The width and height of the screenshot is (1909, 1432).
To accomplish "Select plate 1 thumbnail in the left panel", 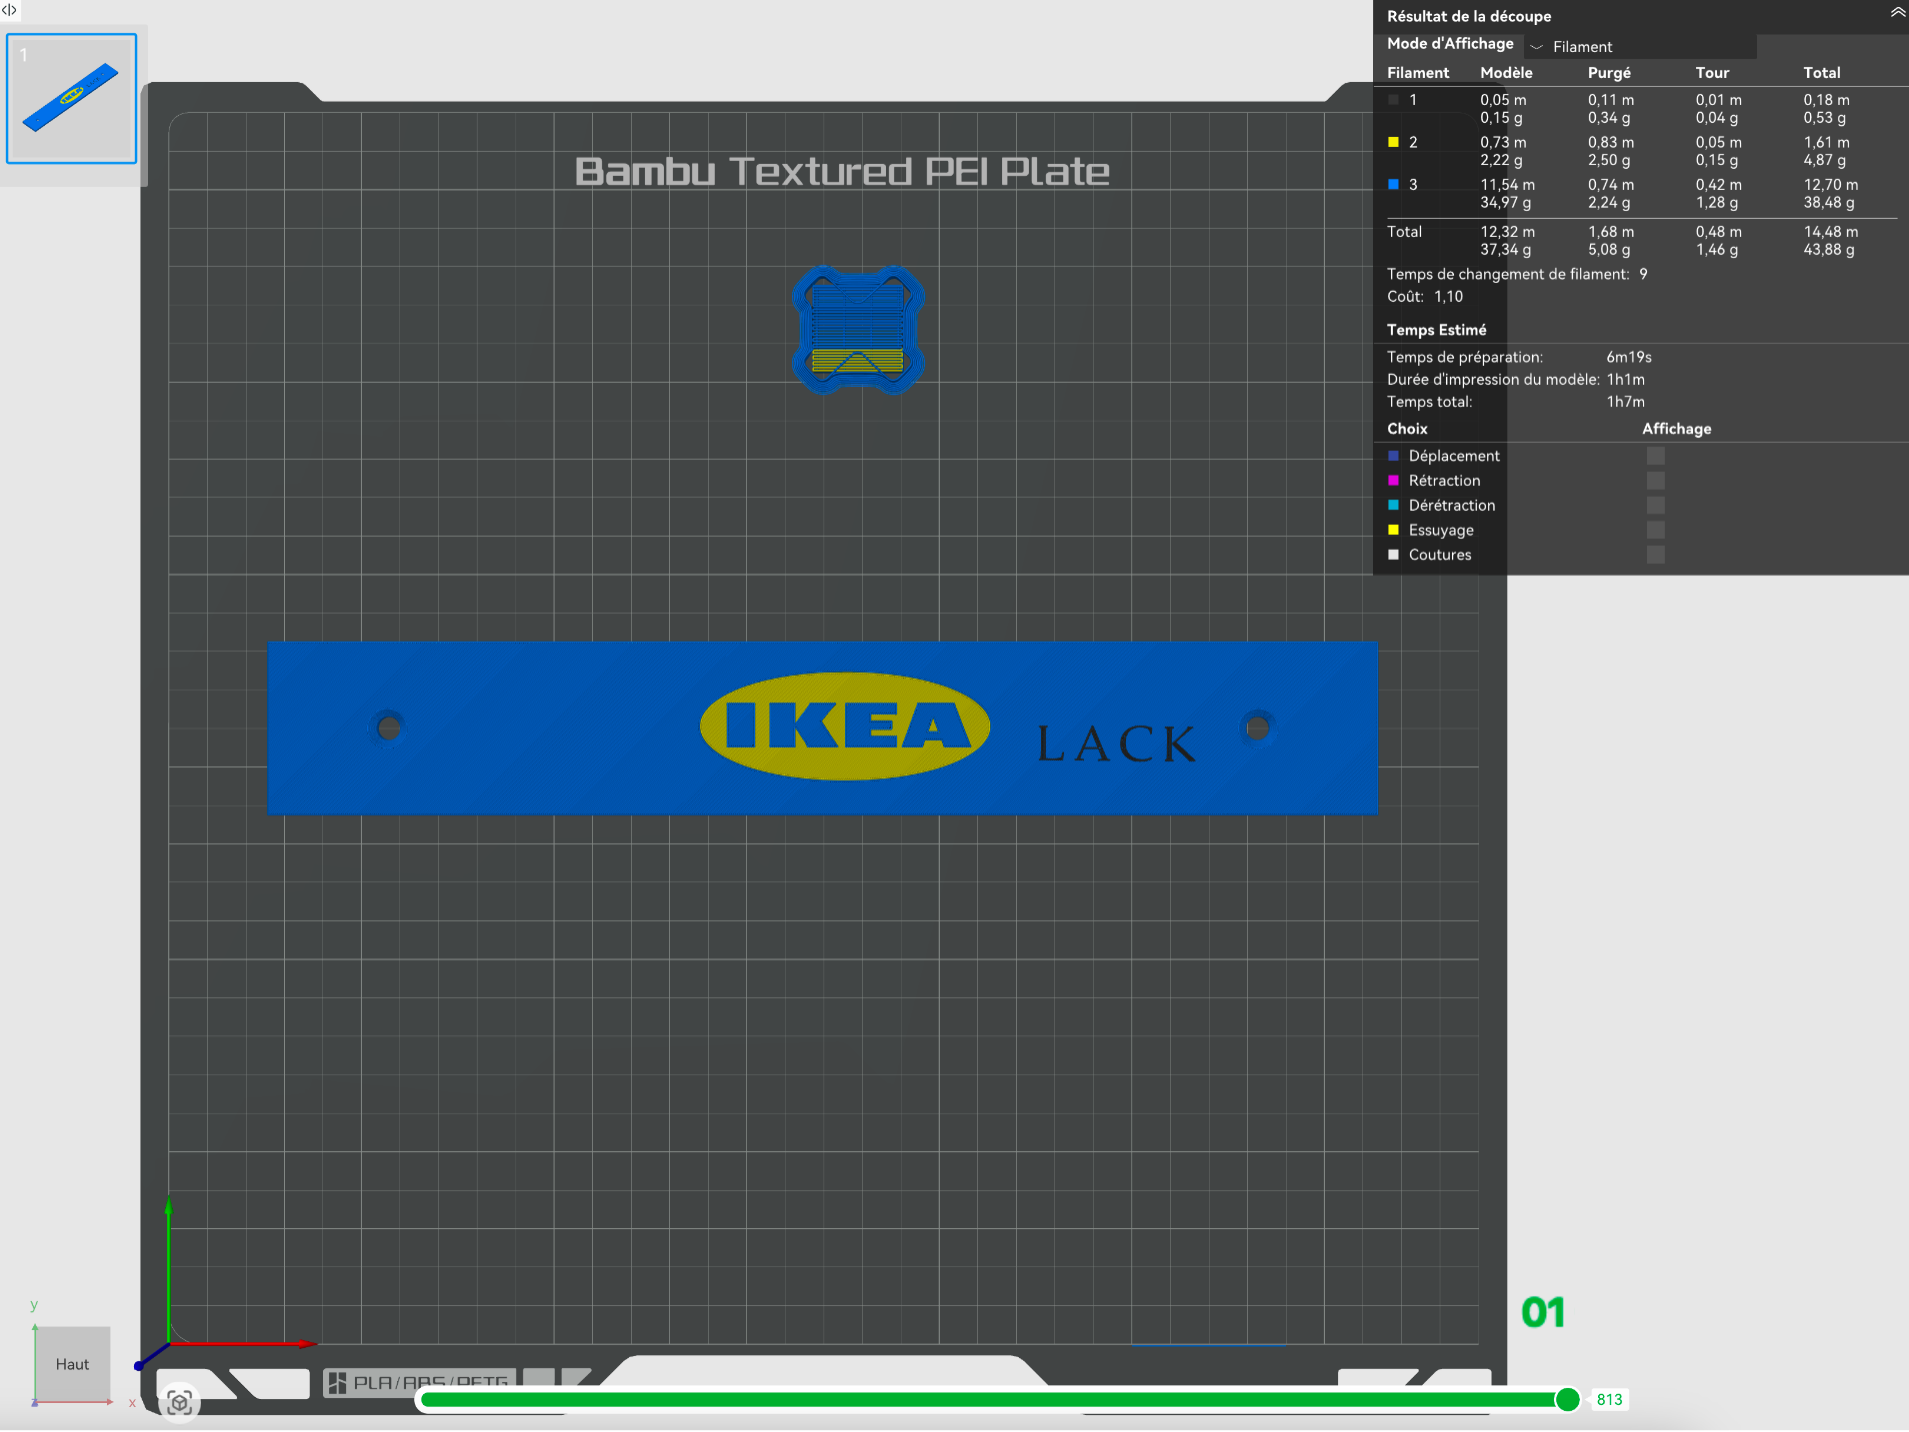I will pos(70,97).
